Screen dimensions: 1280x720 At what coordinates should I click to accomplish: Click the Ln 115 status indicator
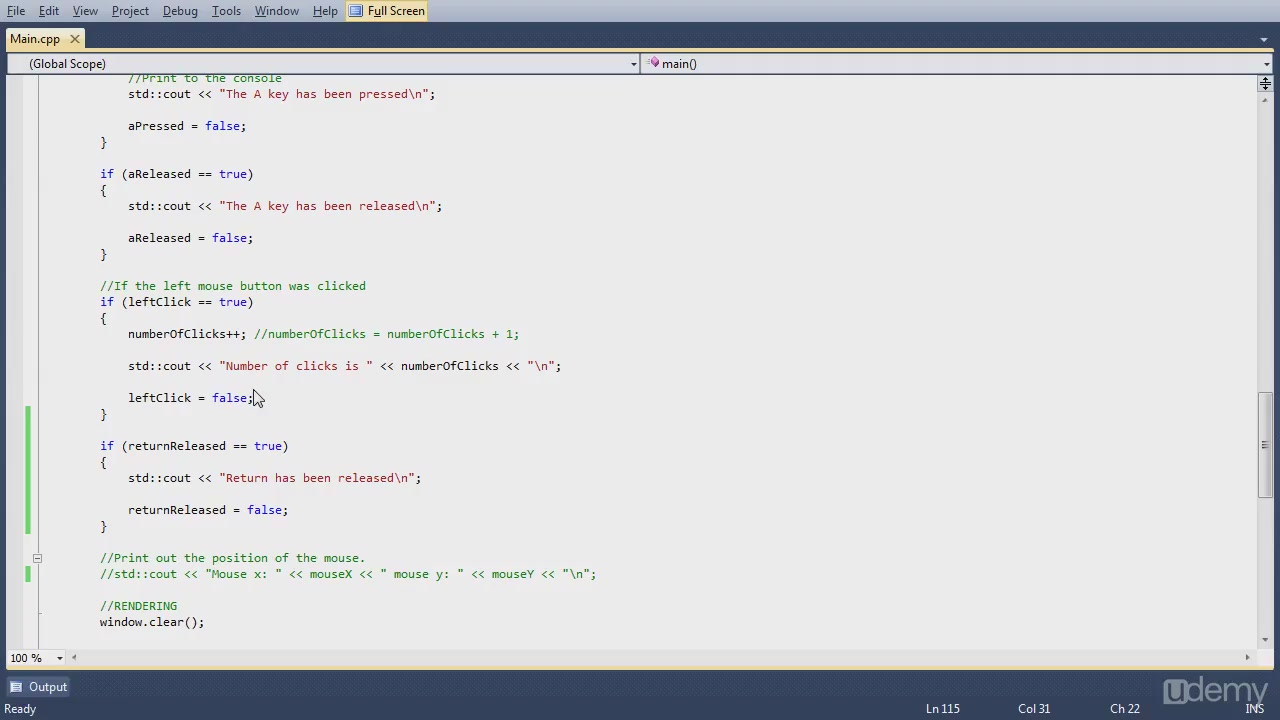[x=942, y=709]
